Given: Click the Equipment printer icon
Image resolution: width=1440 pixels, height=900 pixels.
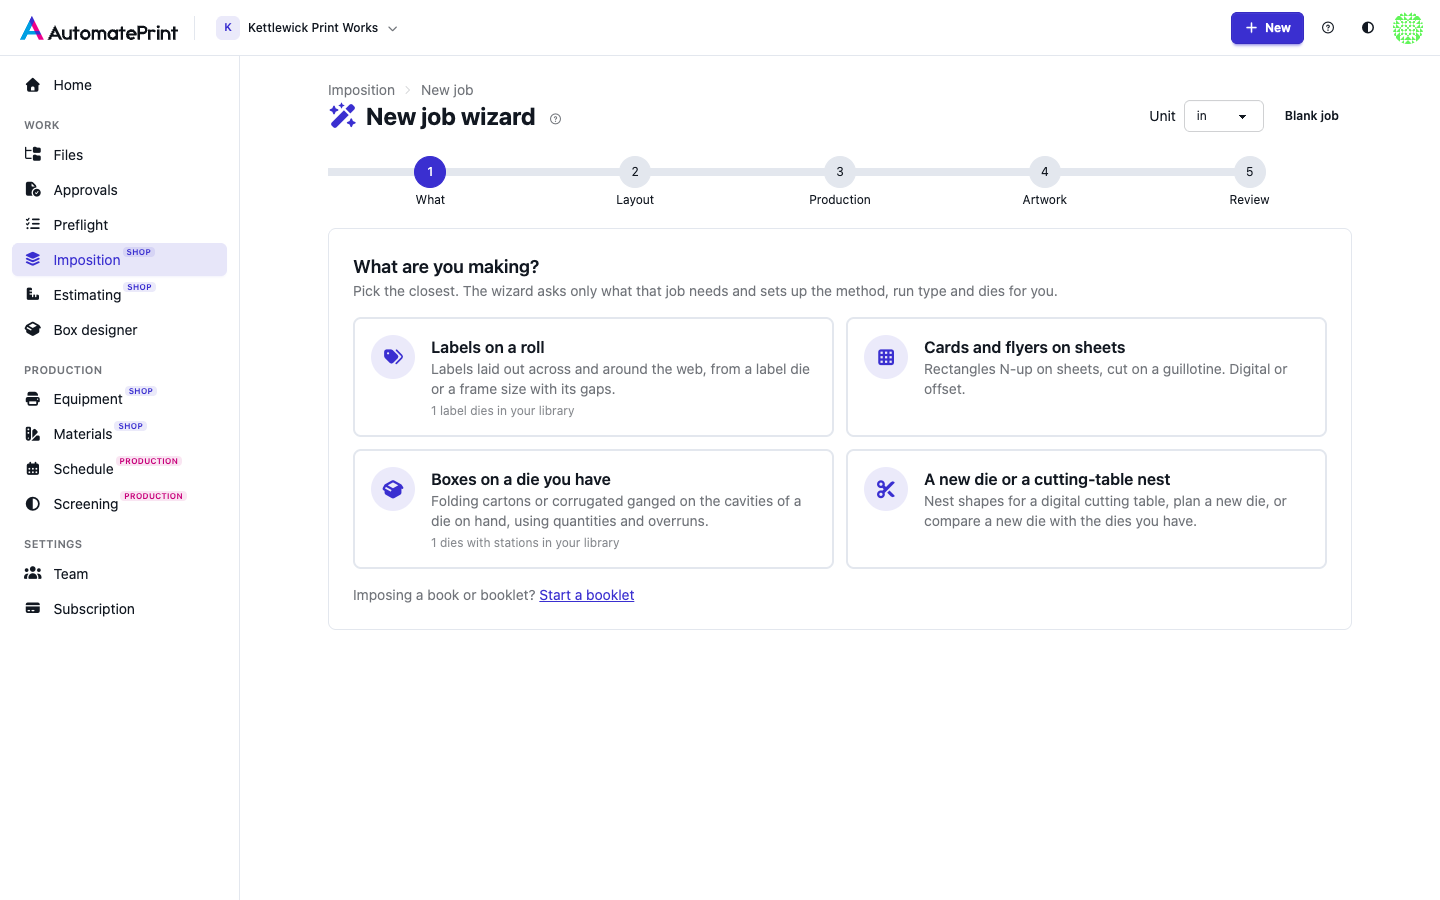Looking at the screenshot, I should [33, 398].
